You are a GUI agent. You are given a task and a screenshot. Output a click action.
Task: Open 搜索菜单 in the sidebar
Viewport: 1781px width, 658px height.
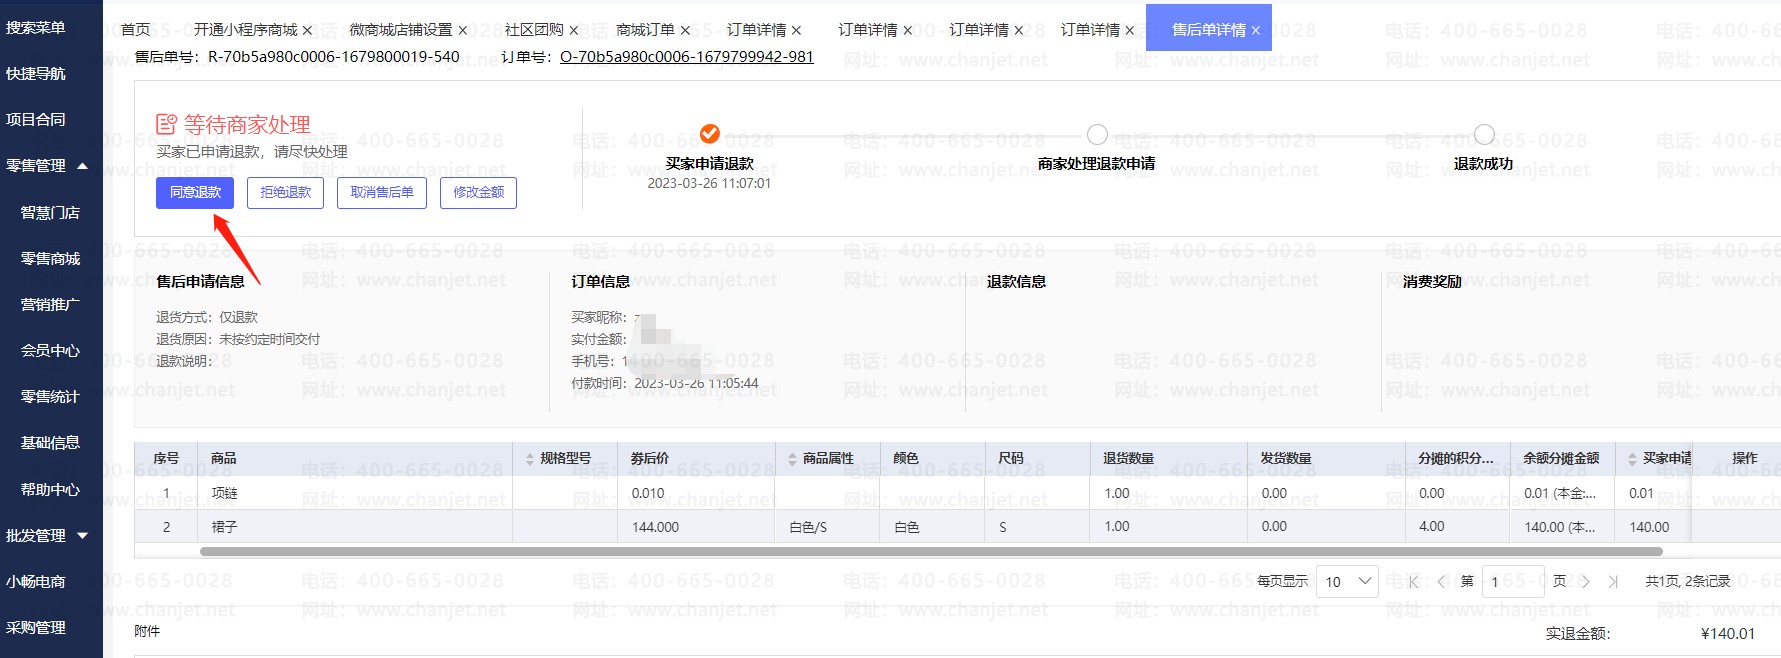click(36, 28)
